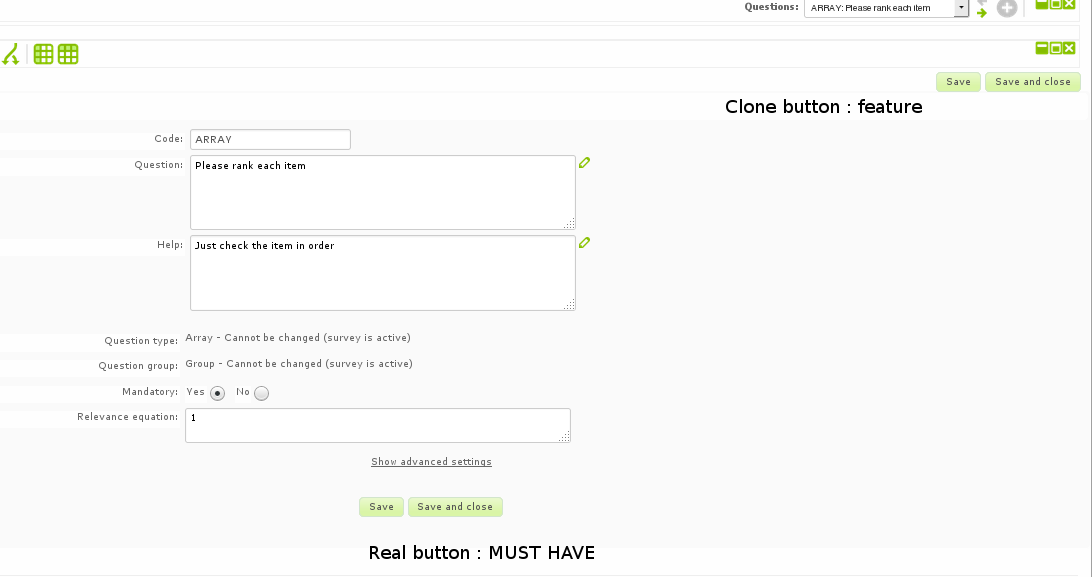Grab the Relevance equation resize grip

coord(564,436)
